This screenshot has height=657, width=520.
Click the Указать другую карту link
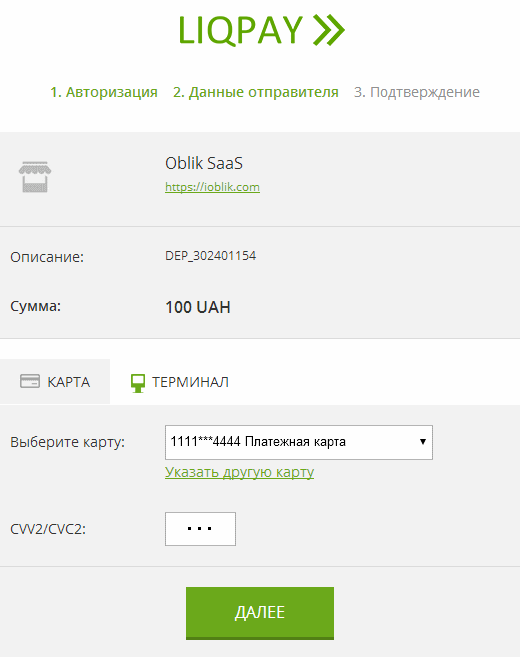point(239,472)
